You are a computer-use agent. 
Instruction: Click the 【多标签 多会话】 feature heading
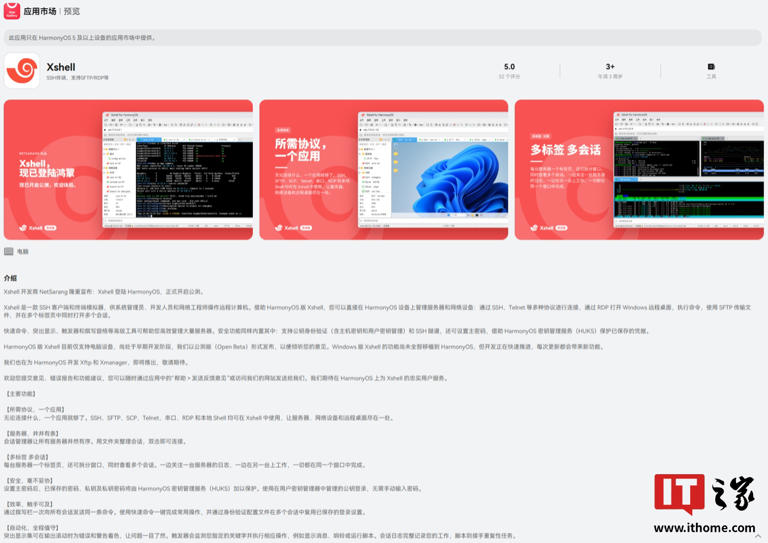point(28,457)
